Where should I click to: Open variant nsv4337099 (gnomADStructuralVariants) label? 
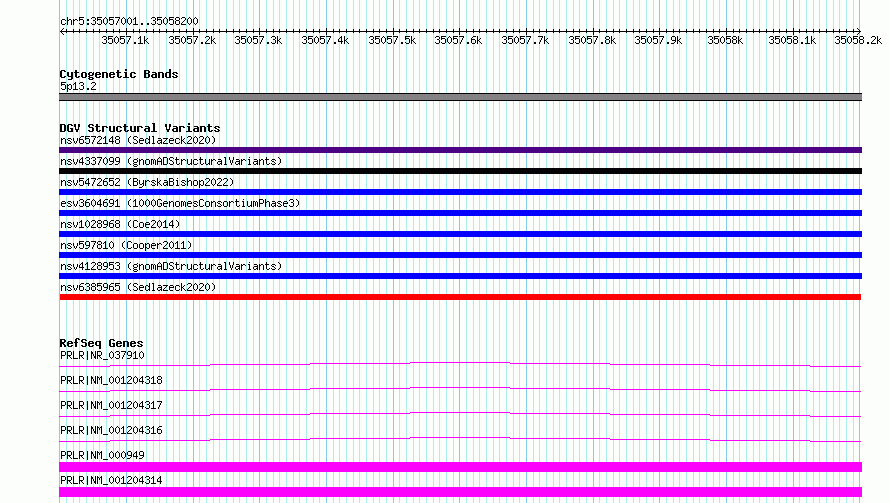pyautogui.click(x=171, y=161)
